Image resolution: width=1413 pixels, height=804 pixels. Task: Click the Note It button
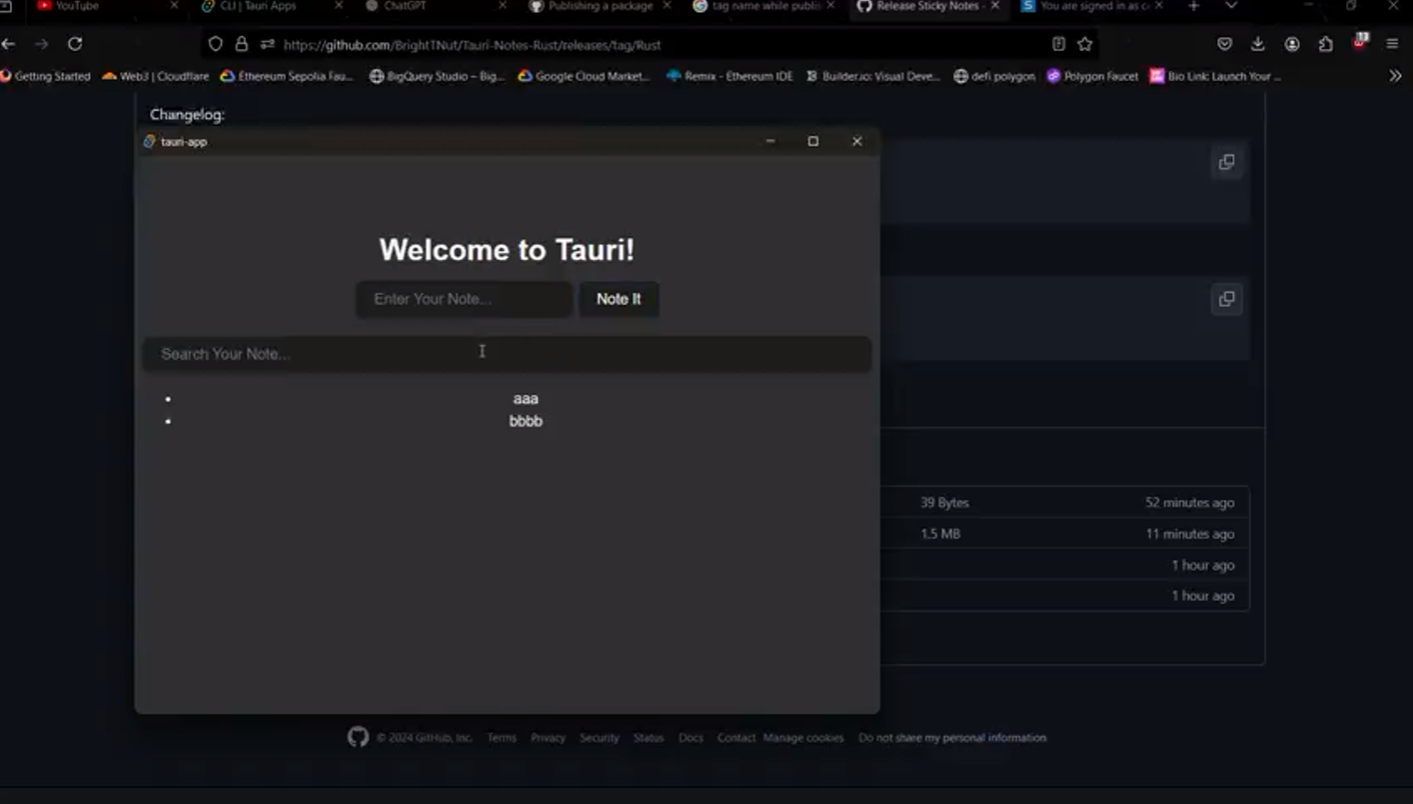click(x=619, y=299)
